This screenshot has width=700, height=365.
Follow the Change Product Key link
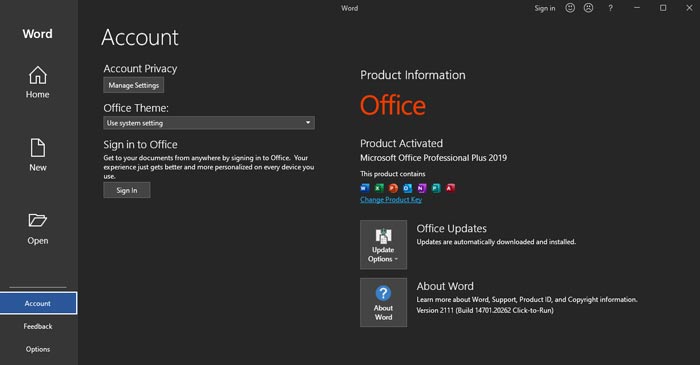pyautogui.click(x=391, y=200)
